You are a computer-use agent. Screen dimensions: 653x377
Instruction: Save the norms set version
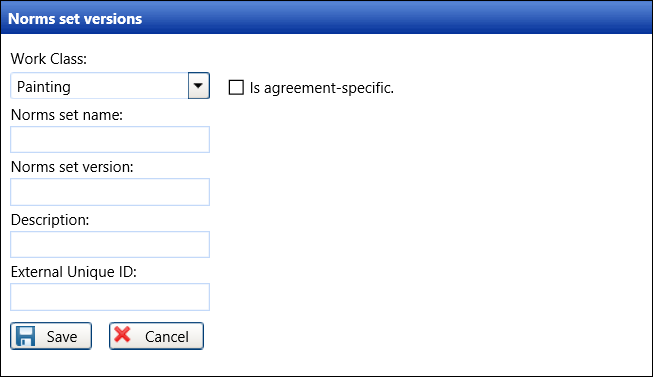[51, 336]
